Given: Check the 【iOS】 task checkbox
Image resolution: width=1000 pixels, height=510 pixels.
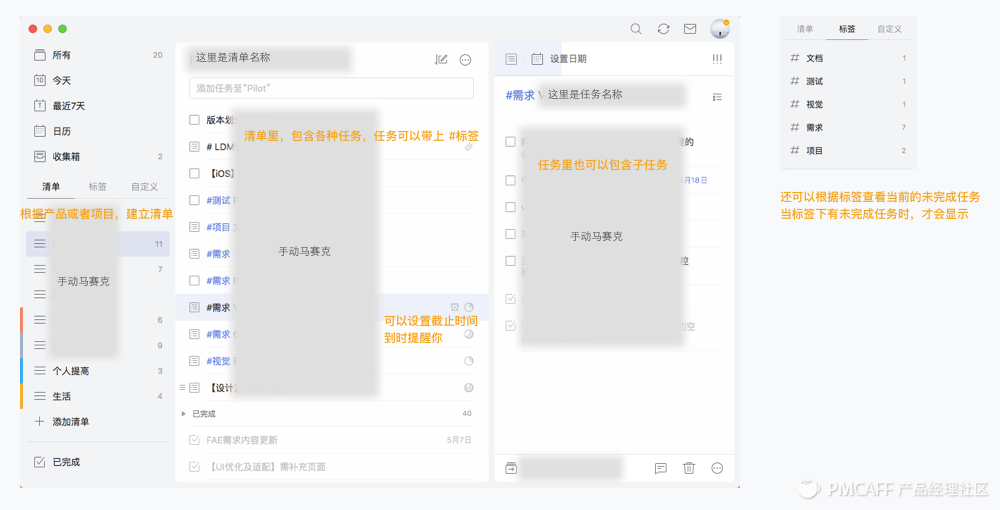Looking at the screenshot, I should click(195, 173).
